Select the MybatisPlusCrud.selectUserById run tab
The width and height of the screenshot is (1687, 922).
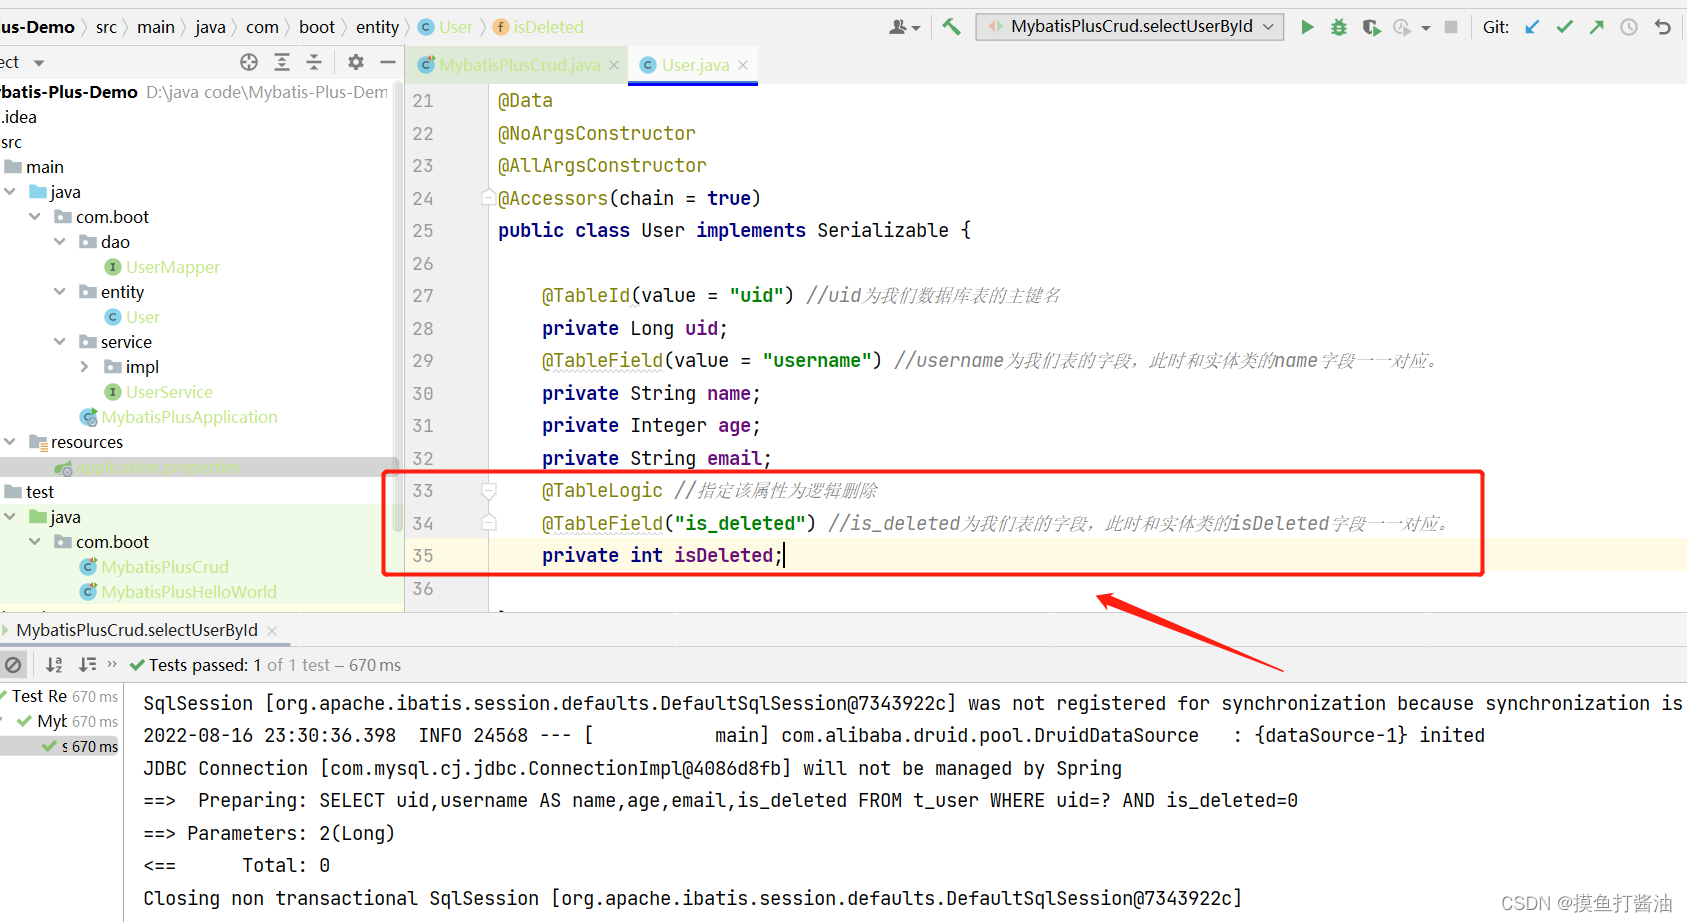click(x=136, y=630)
